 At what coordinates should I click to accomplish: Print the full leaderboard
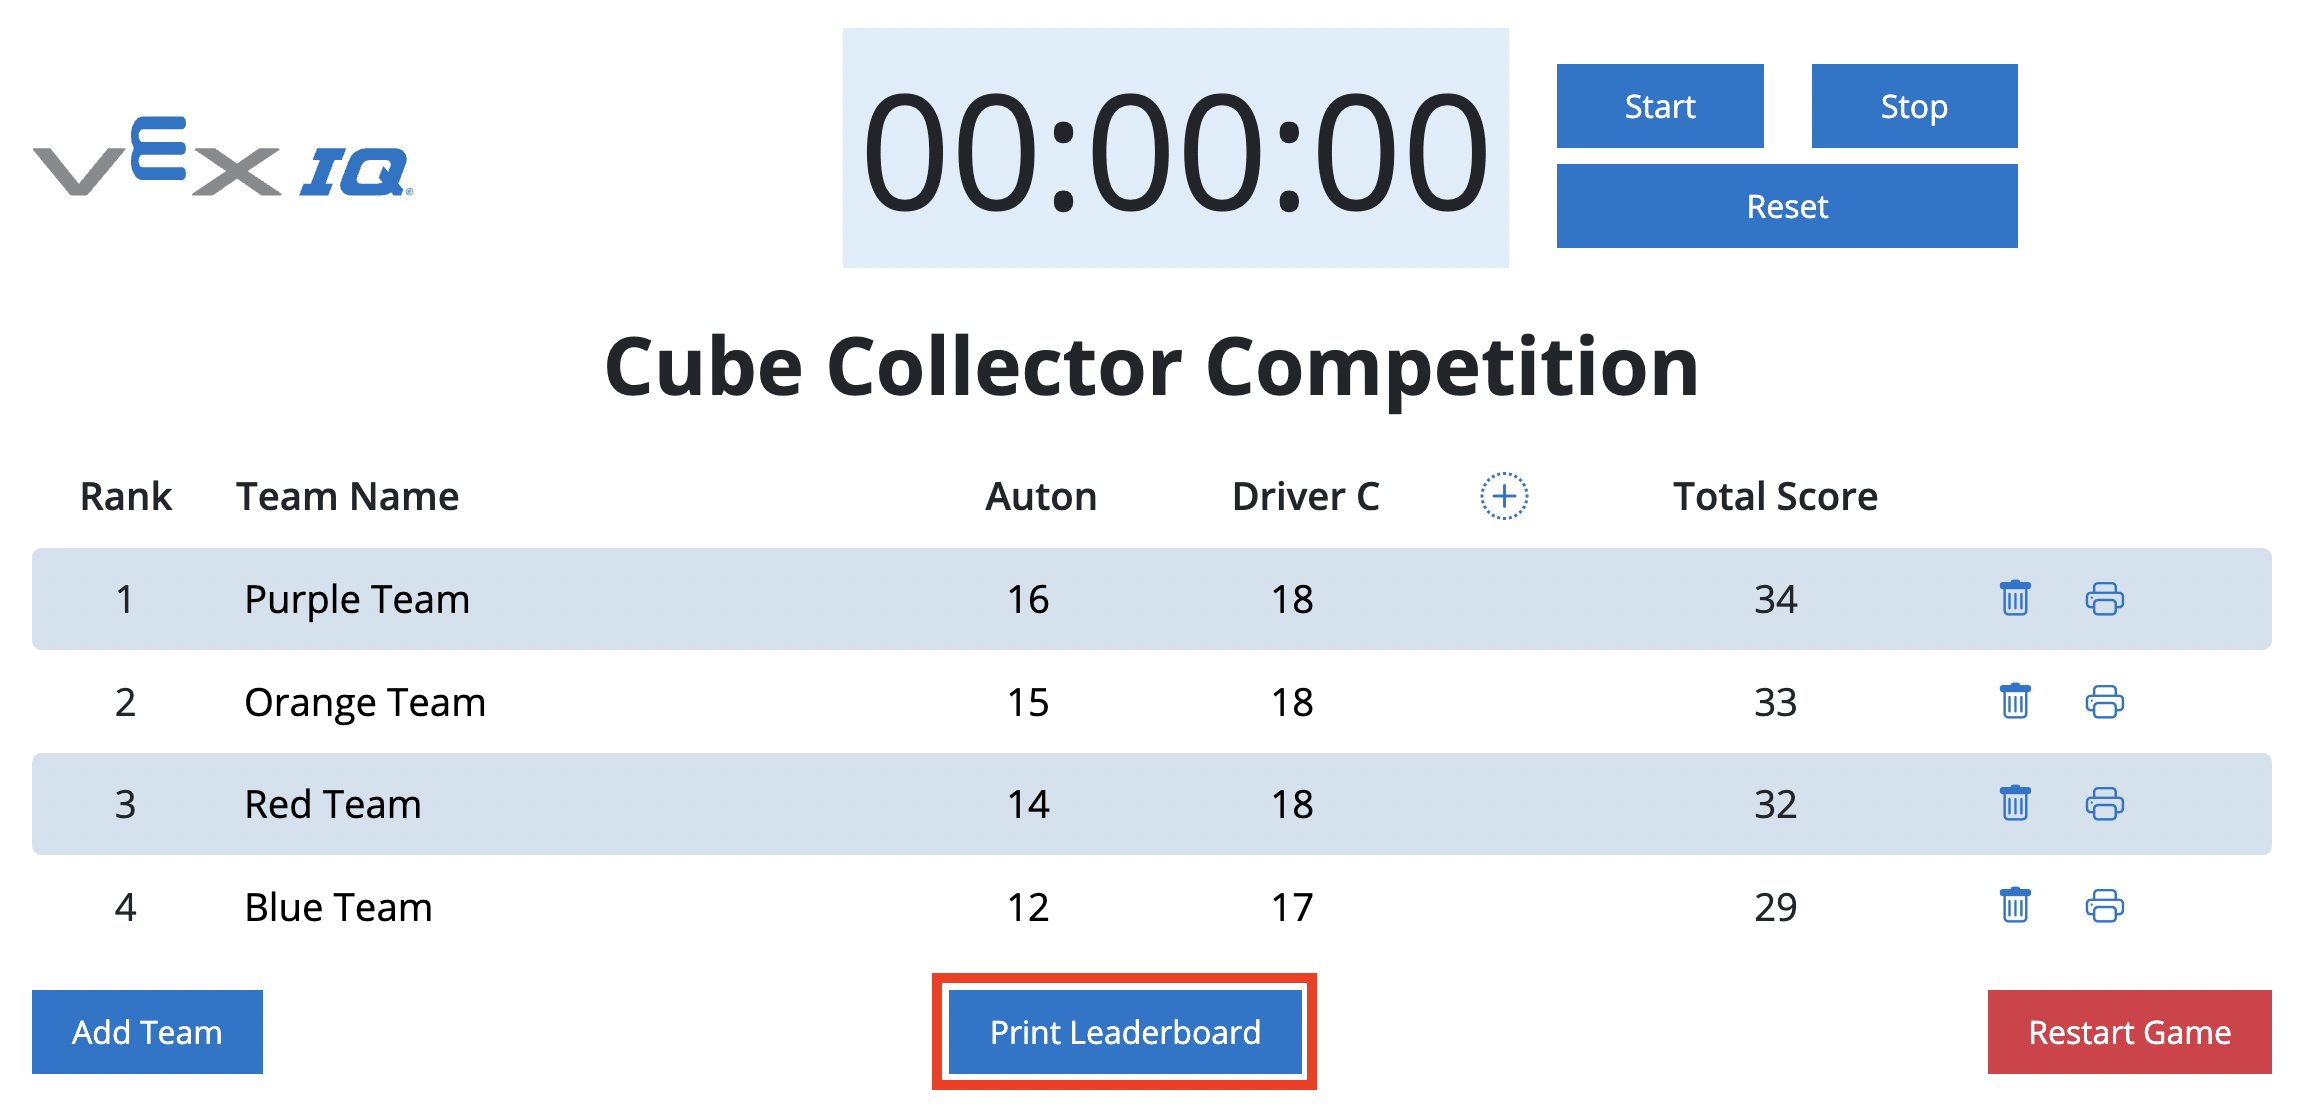[1123, 1031]
